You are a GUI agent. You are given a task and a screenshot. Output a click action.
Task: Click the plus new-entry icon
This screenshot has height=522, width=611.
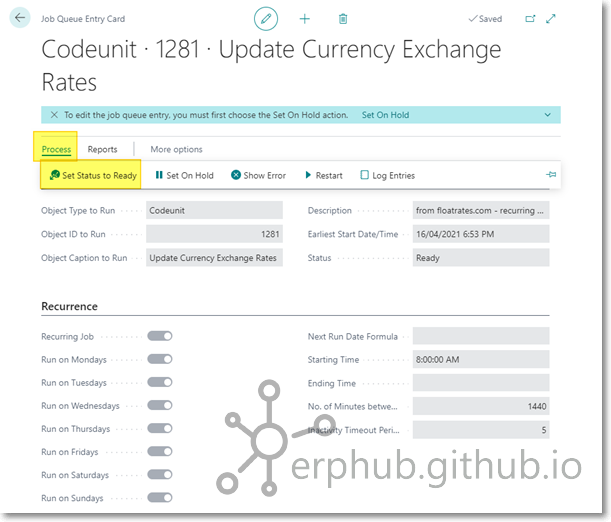click(x=305, y=18)
